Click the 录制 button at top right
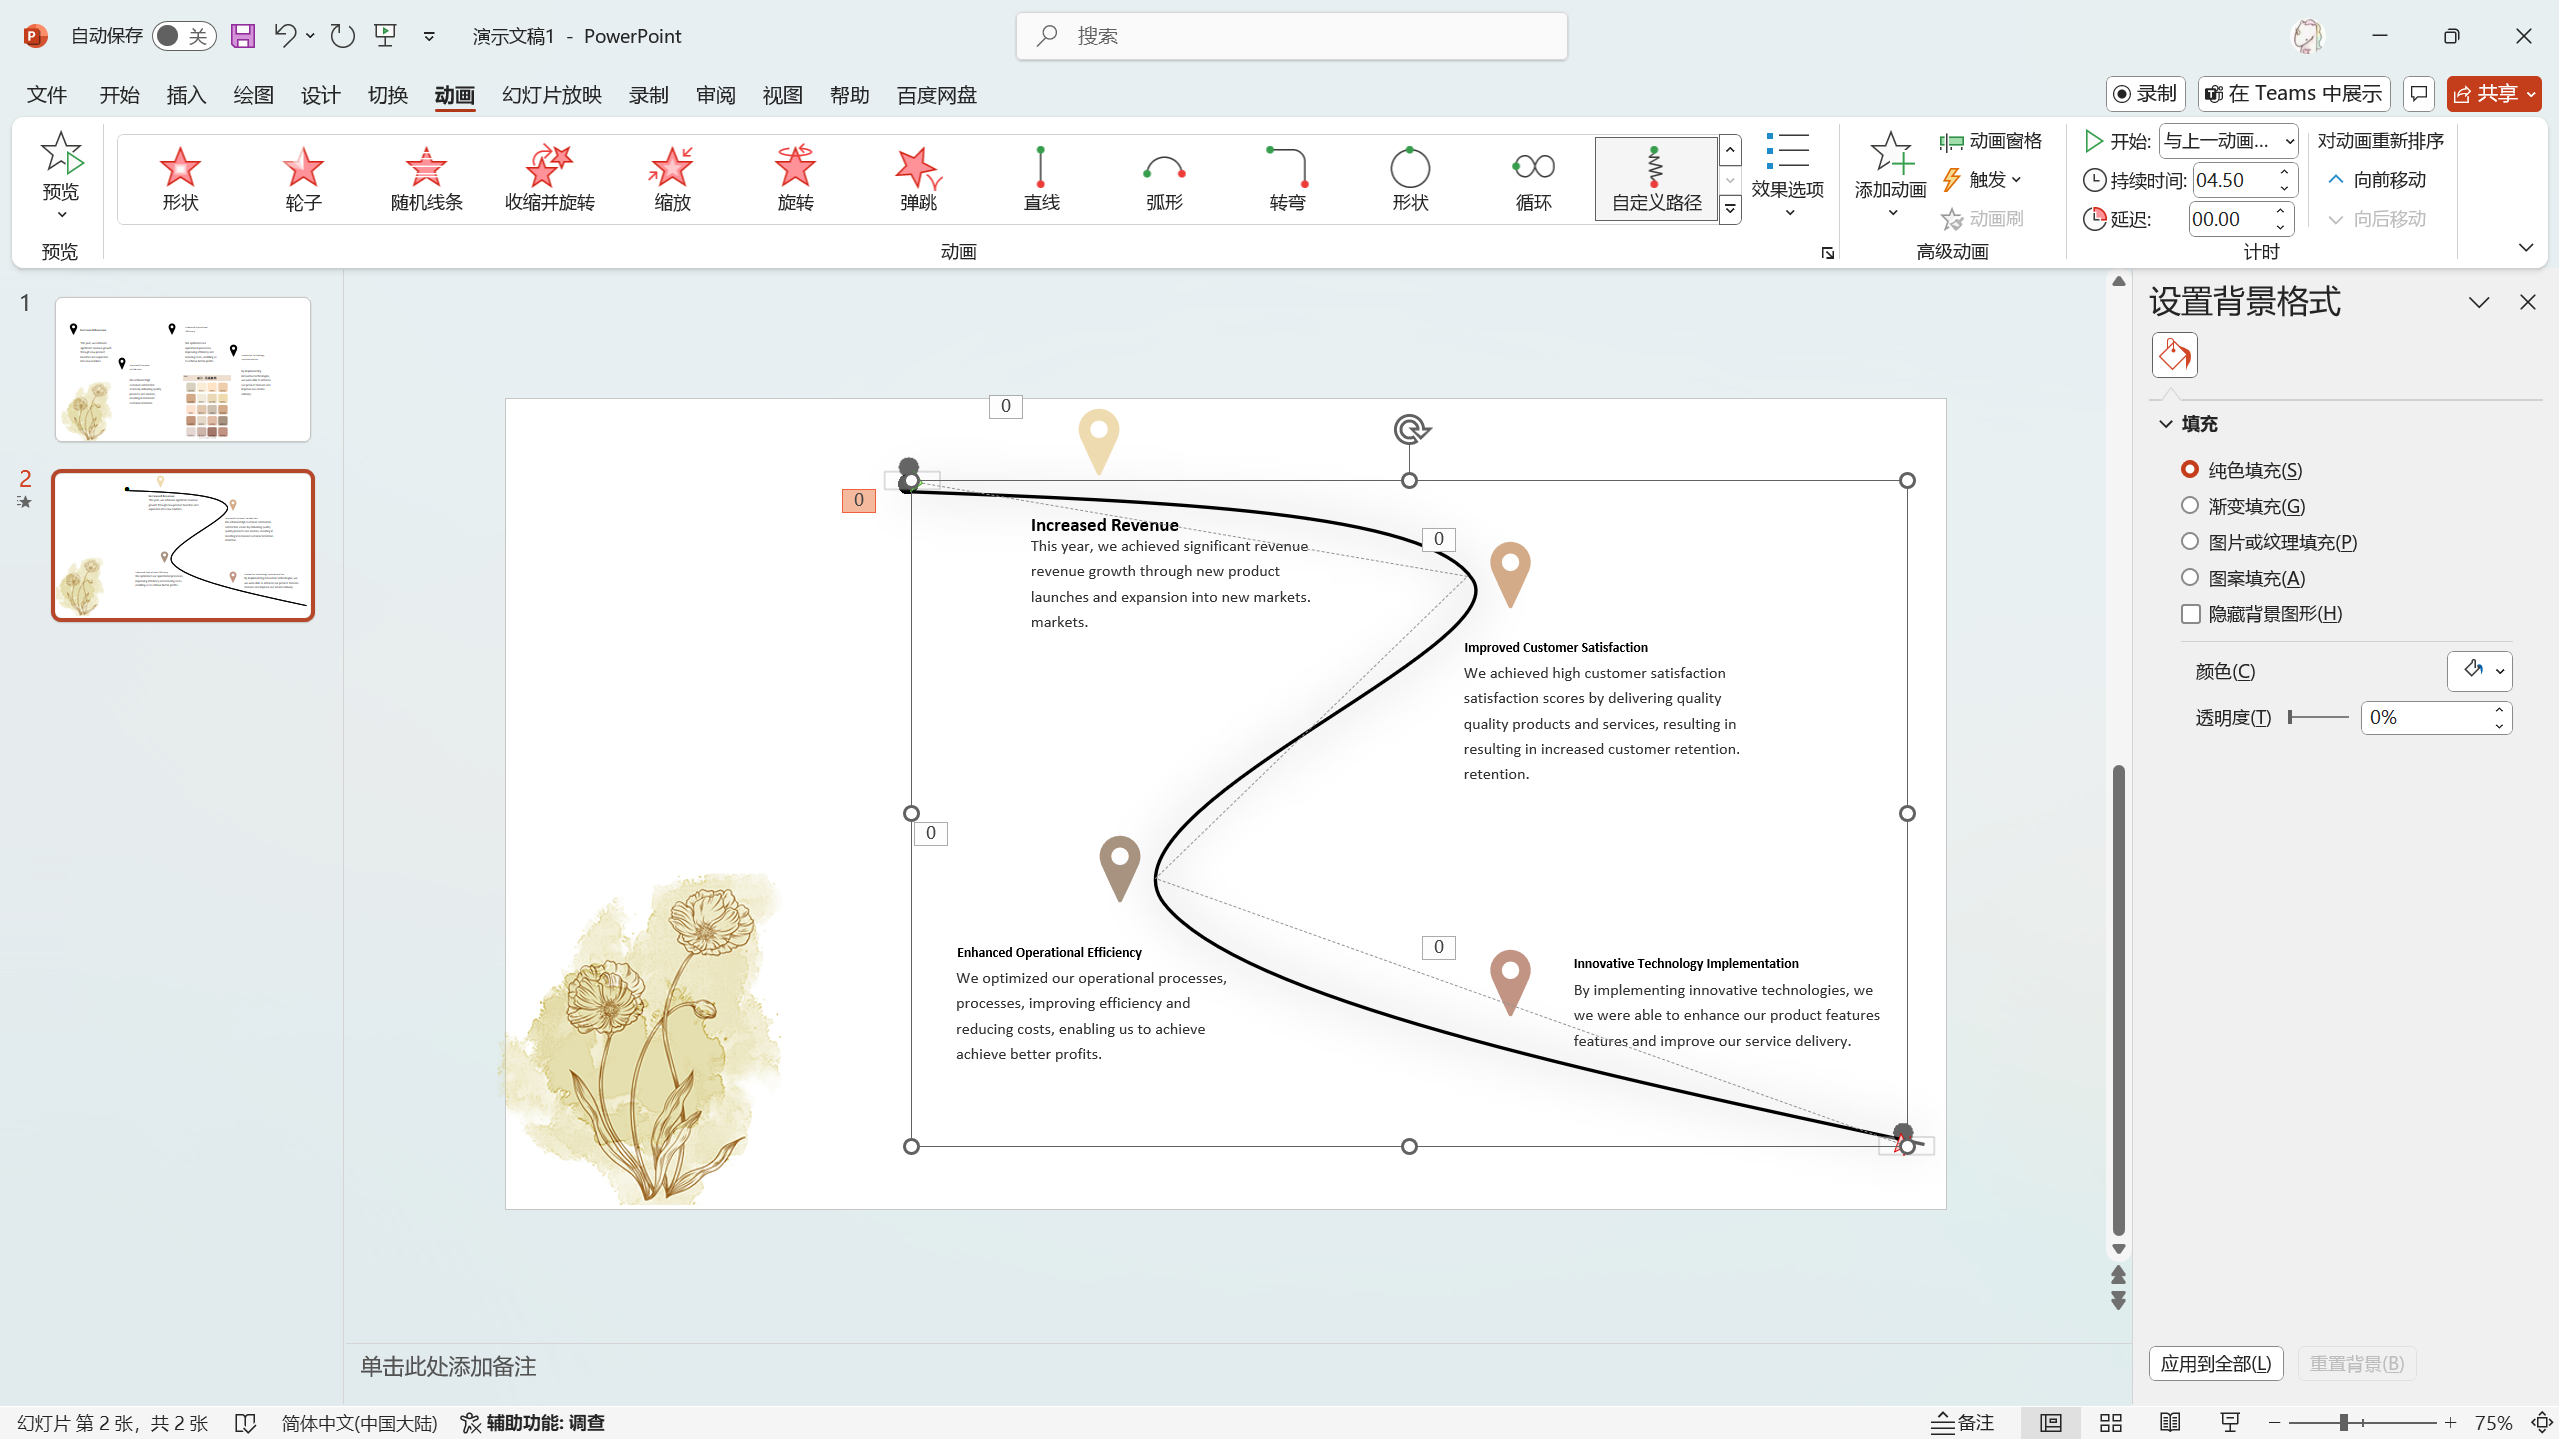Image resolution: width=2559 pixels, height=1439 pixels. click(2145, 94)
